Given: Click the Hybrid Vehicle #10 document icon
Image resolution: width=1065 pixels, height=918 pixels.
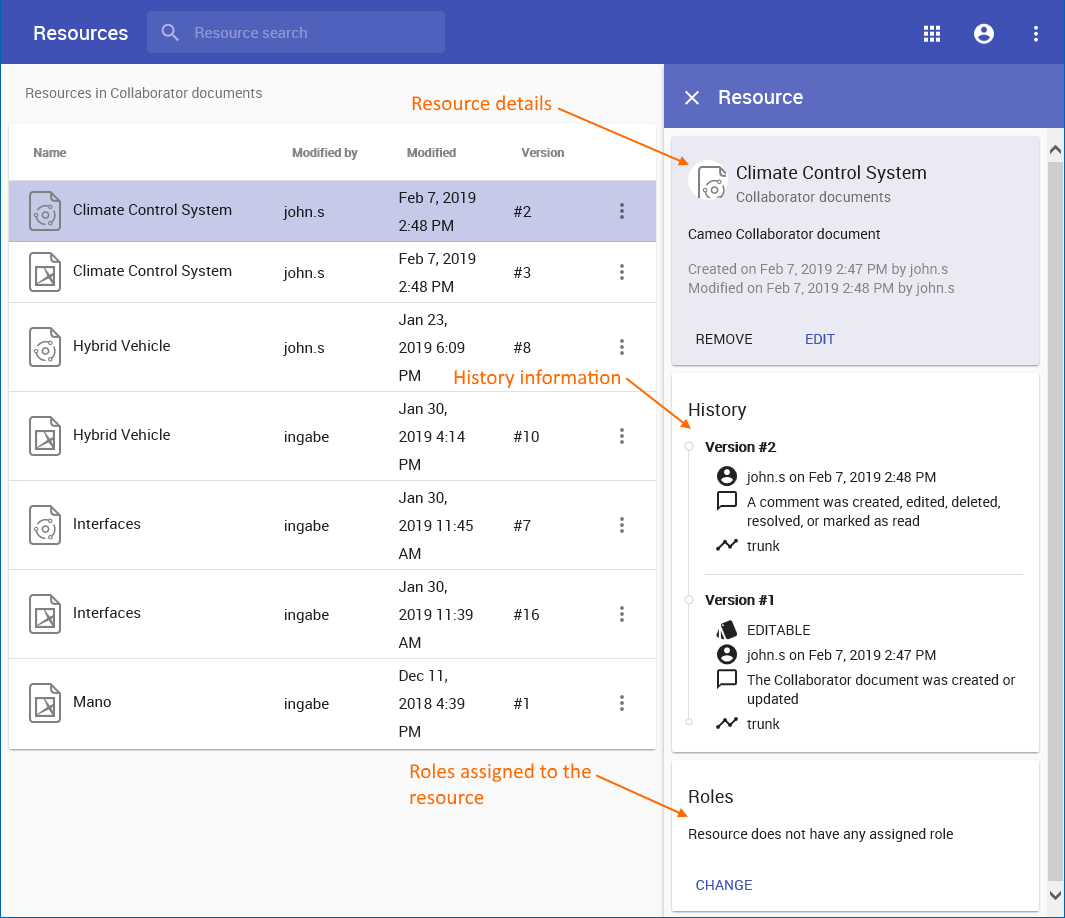Looking at the screenshot, I should pyautogui.click(x=45, y=436).
